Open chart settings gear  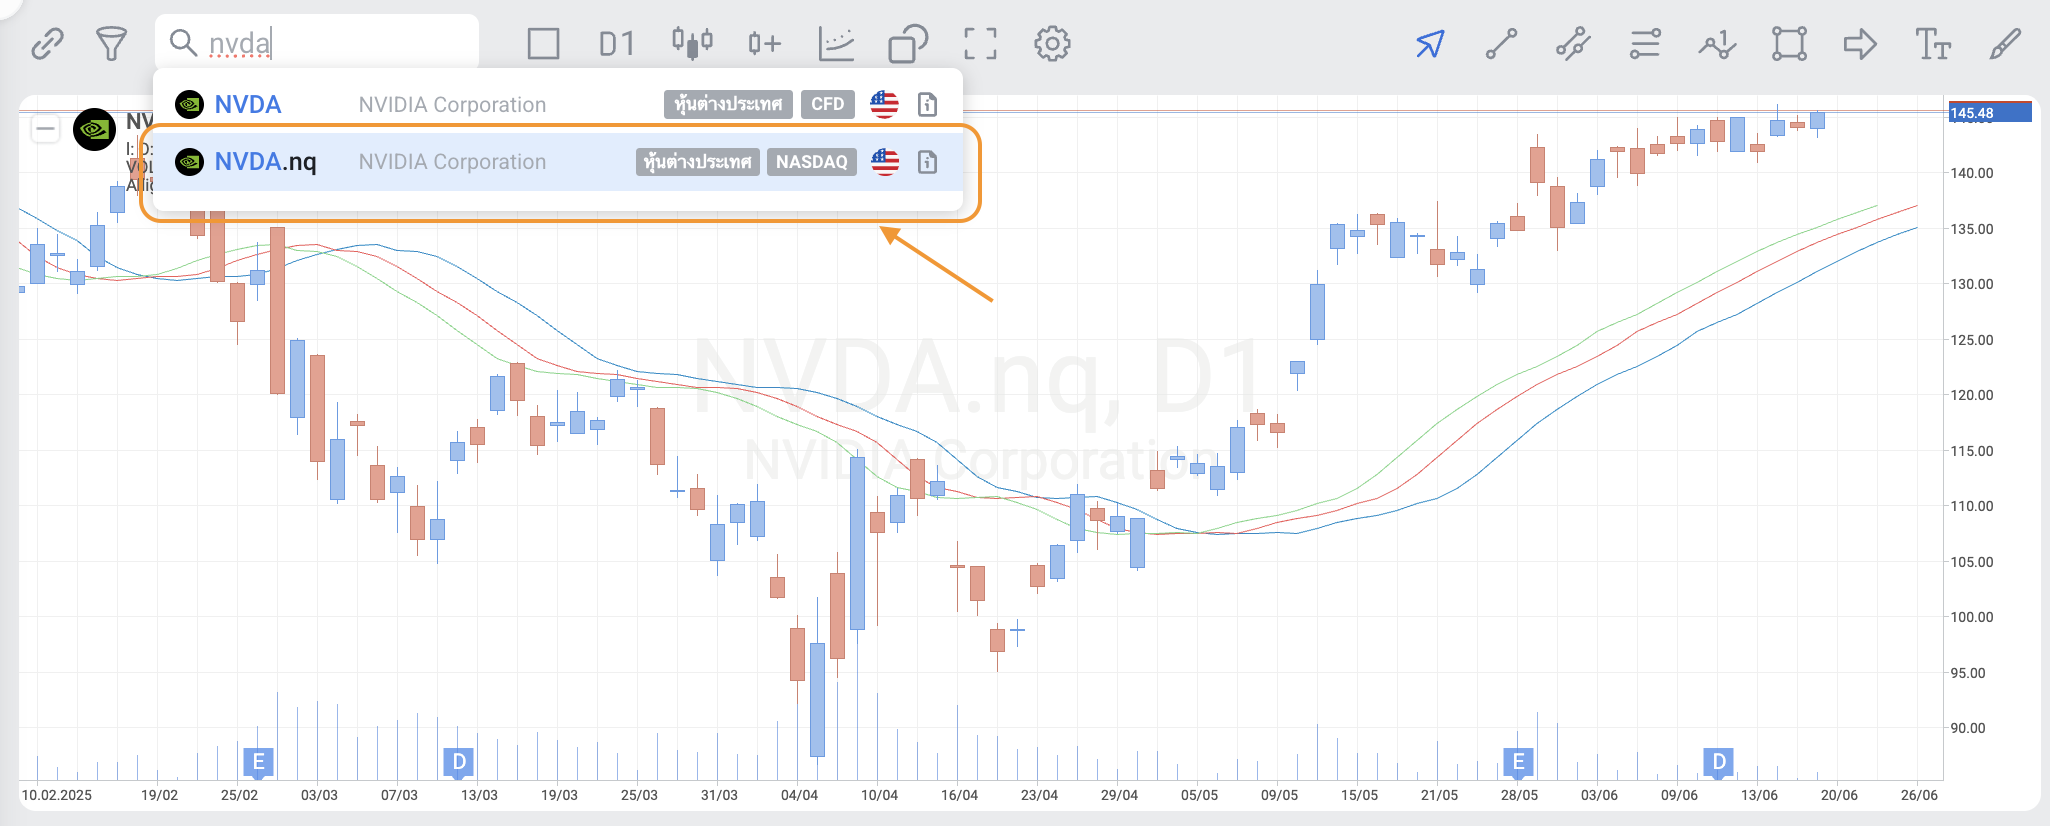1052,44
